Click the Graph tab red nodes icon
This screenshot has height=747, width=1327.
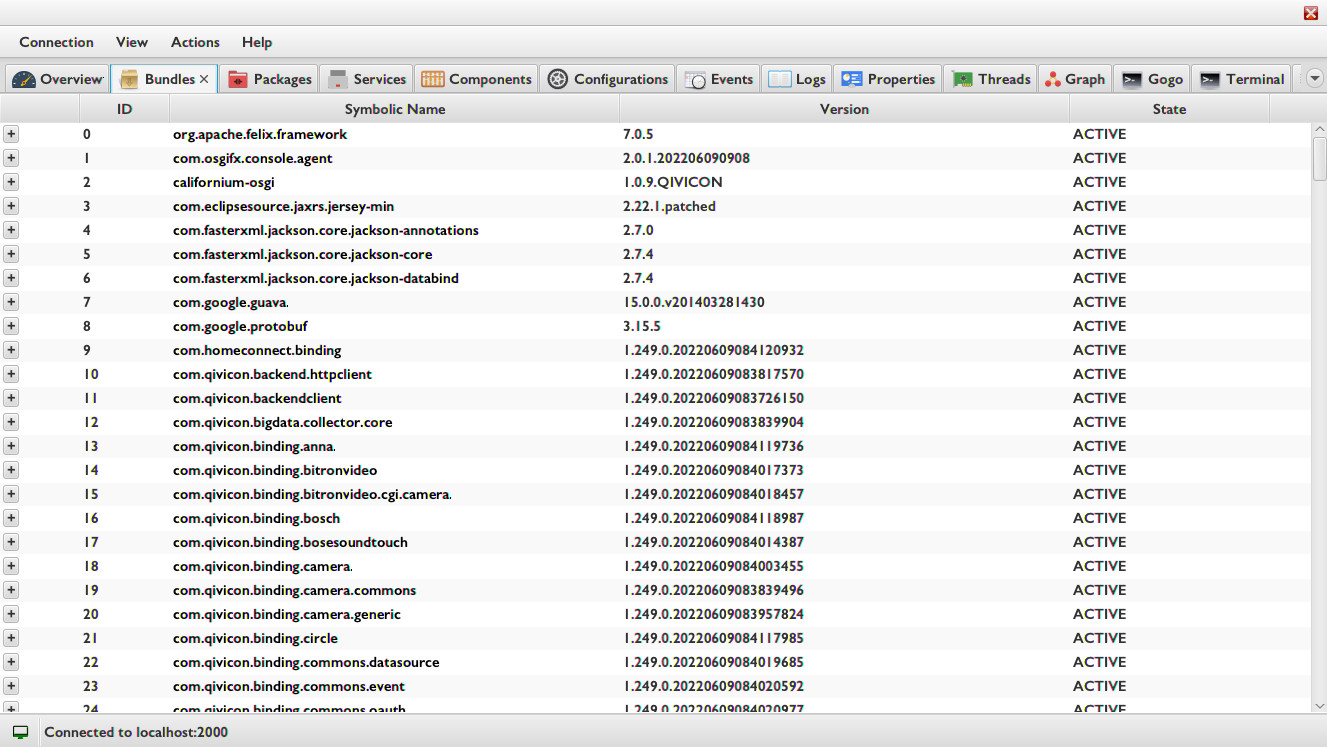(x=1053, y=79)
